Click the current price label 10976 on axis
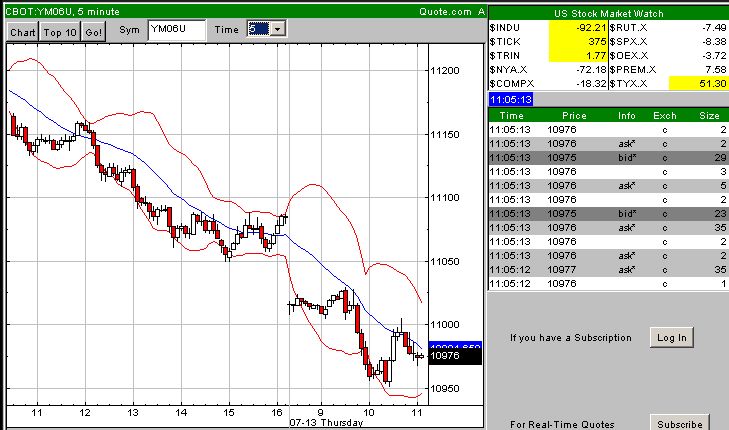The image size is (729, 430). [x=455, y=356]
